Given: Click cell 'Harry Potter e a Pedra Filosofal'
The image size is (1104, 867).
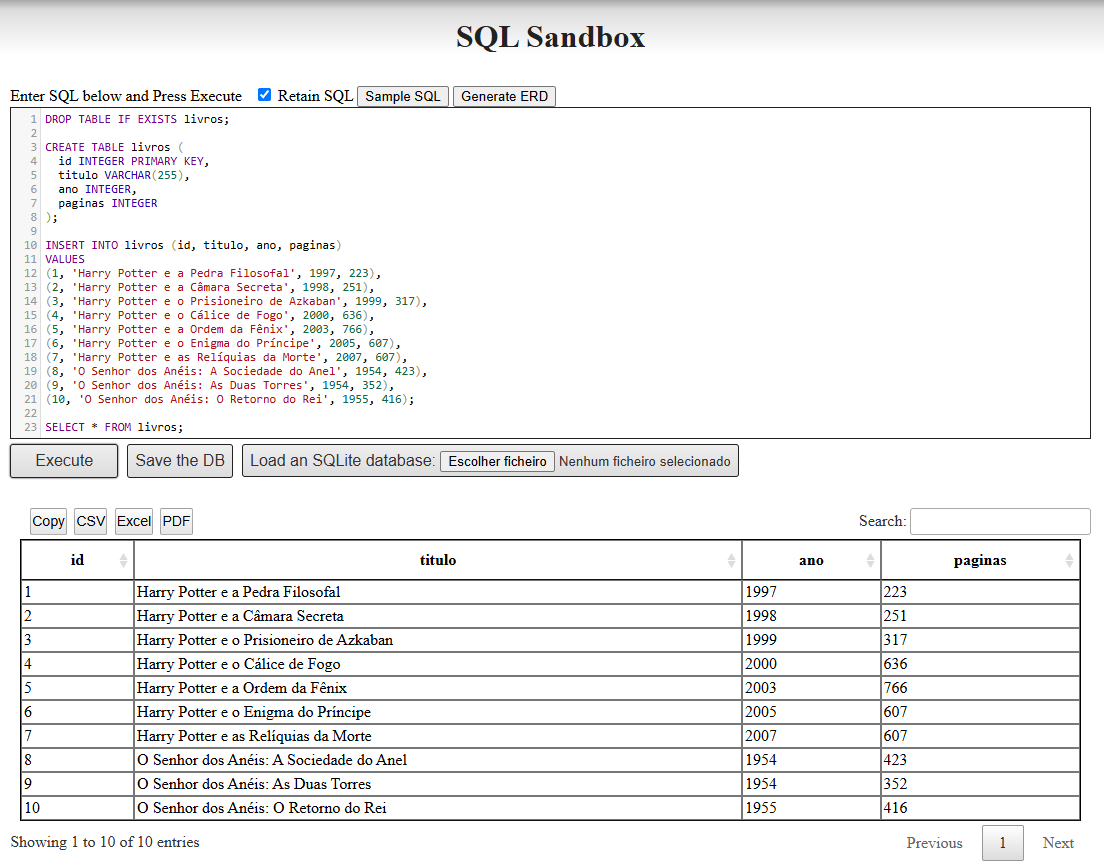Looking at the screenshot, I should click(x=438, y=592).
